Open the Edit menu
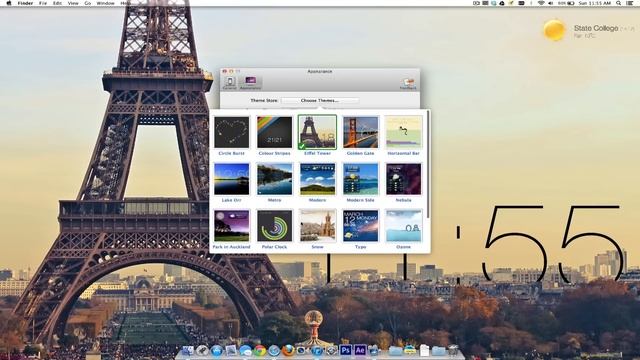Screen dimensions: 640x360 click(58, 3)
